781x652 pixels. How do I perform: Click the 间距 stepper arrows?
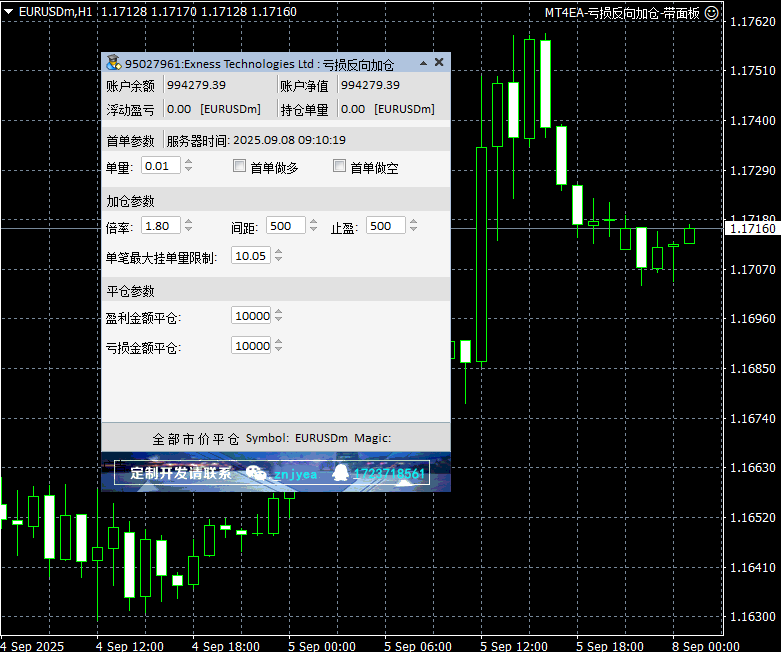pos(313,226)
